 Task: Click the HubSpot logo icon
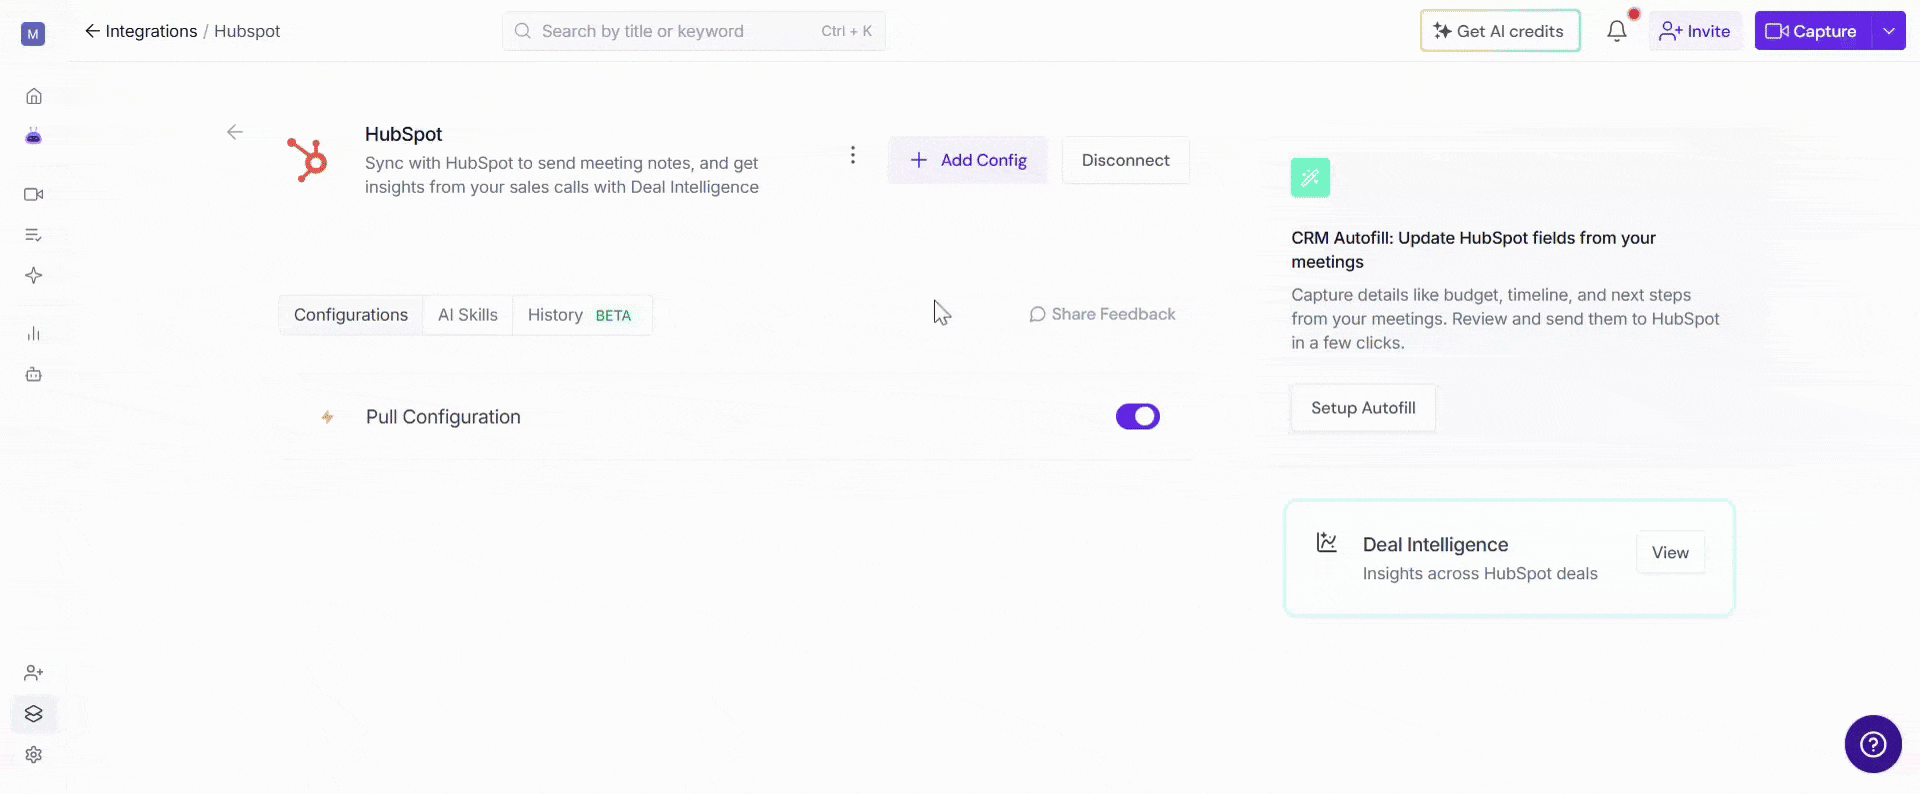[308, 160]
